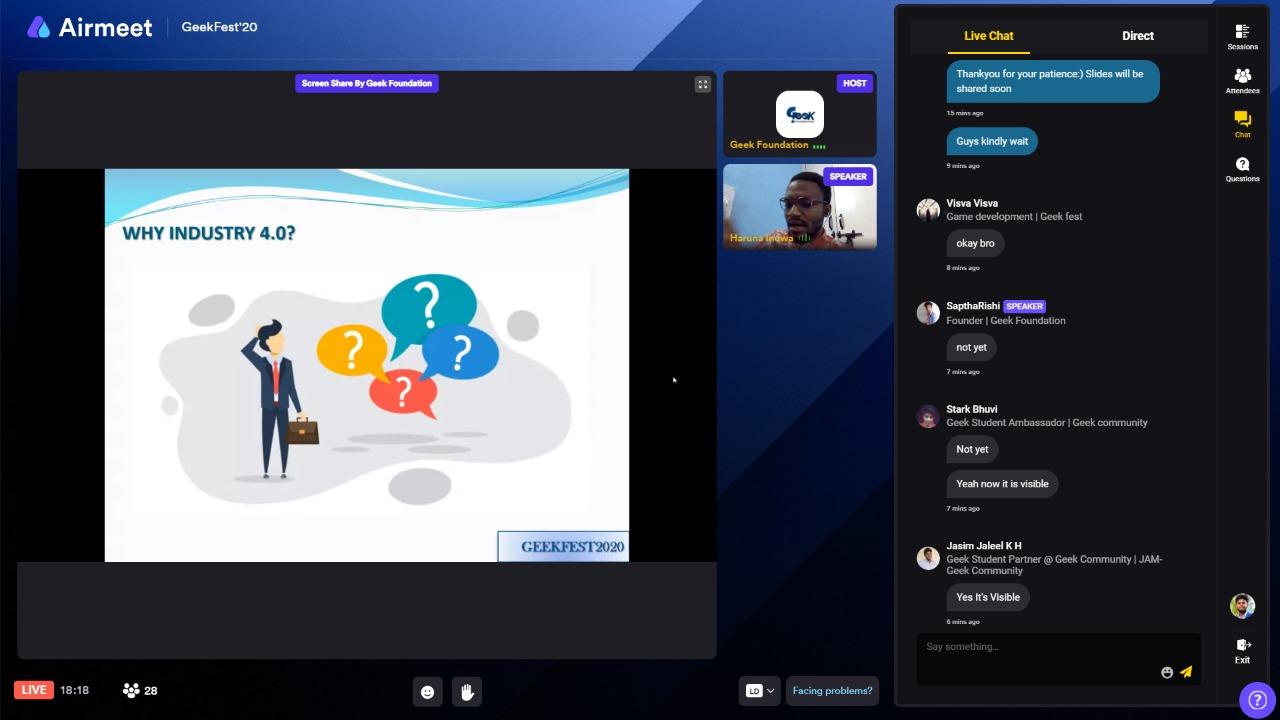Raise your hand using the hand icon
Screen dimensions: 1280x720
click(466, 691)
